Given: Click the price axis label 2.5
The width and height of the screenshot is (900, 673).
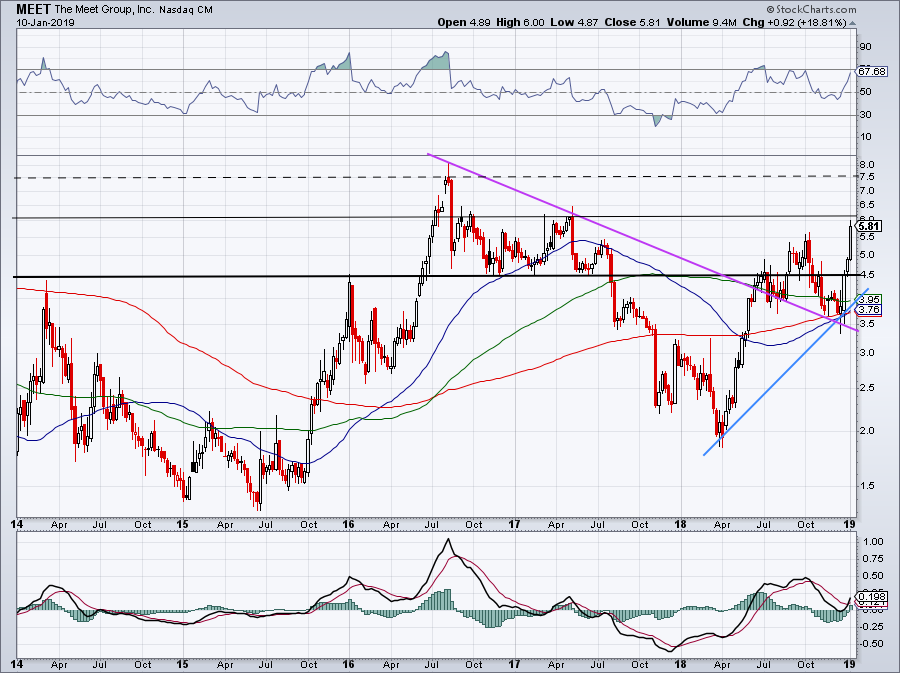Looking at the screenshot, I should [x=867, y=388].
